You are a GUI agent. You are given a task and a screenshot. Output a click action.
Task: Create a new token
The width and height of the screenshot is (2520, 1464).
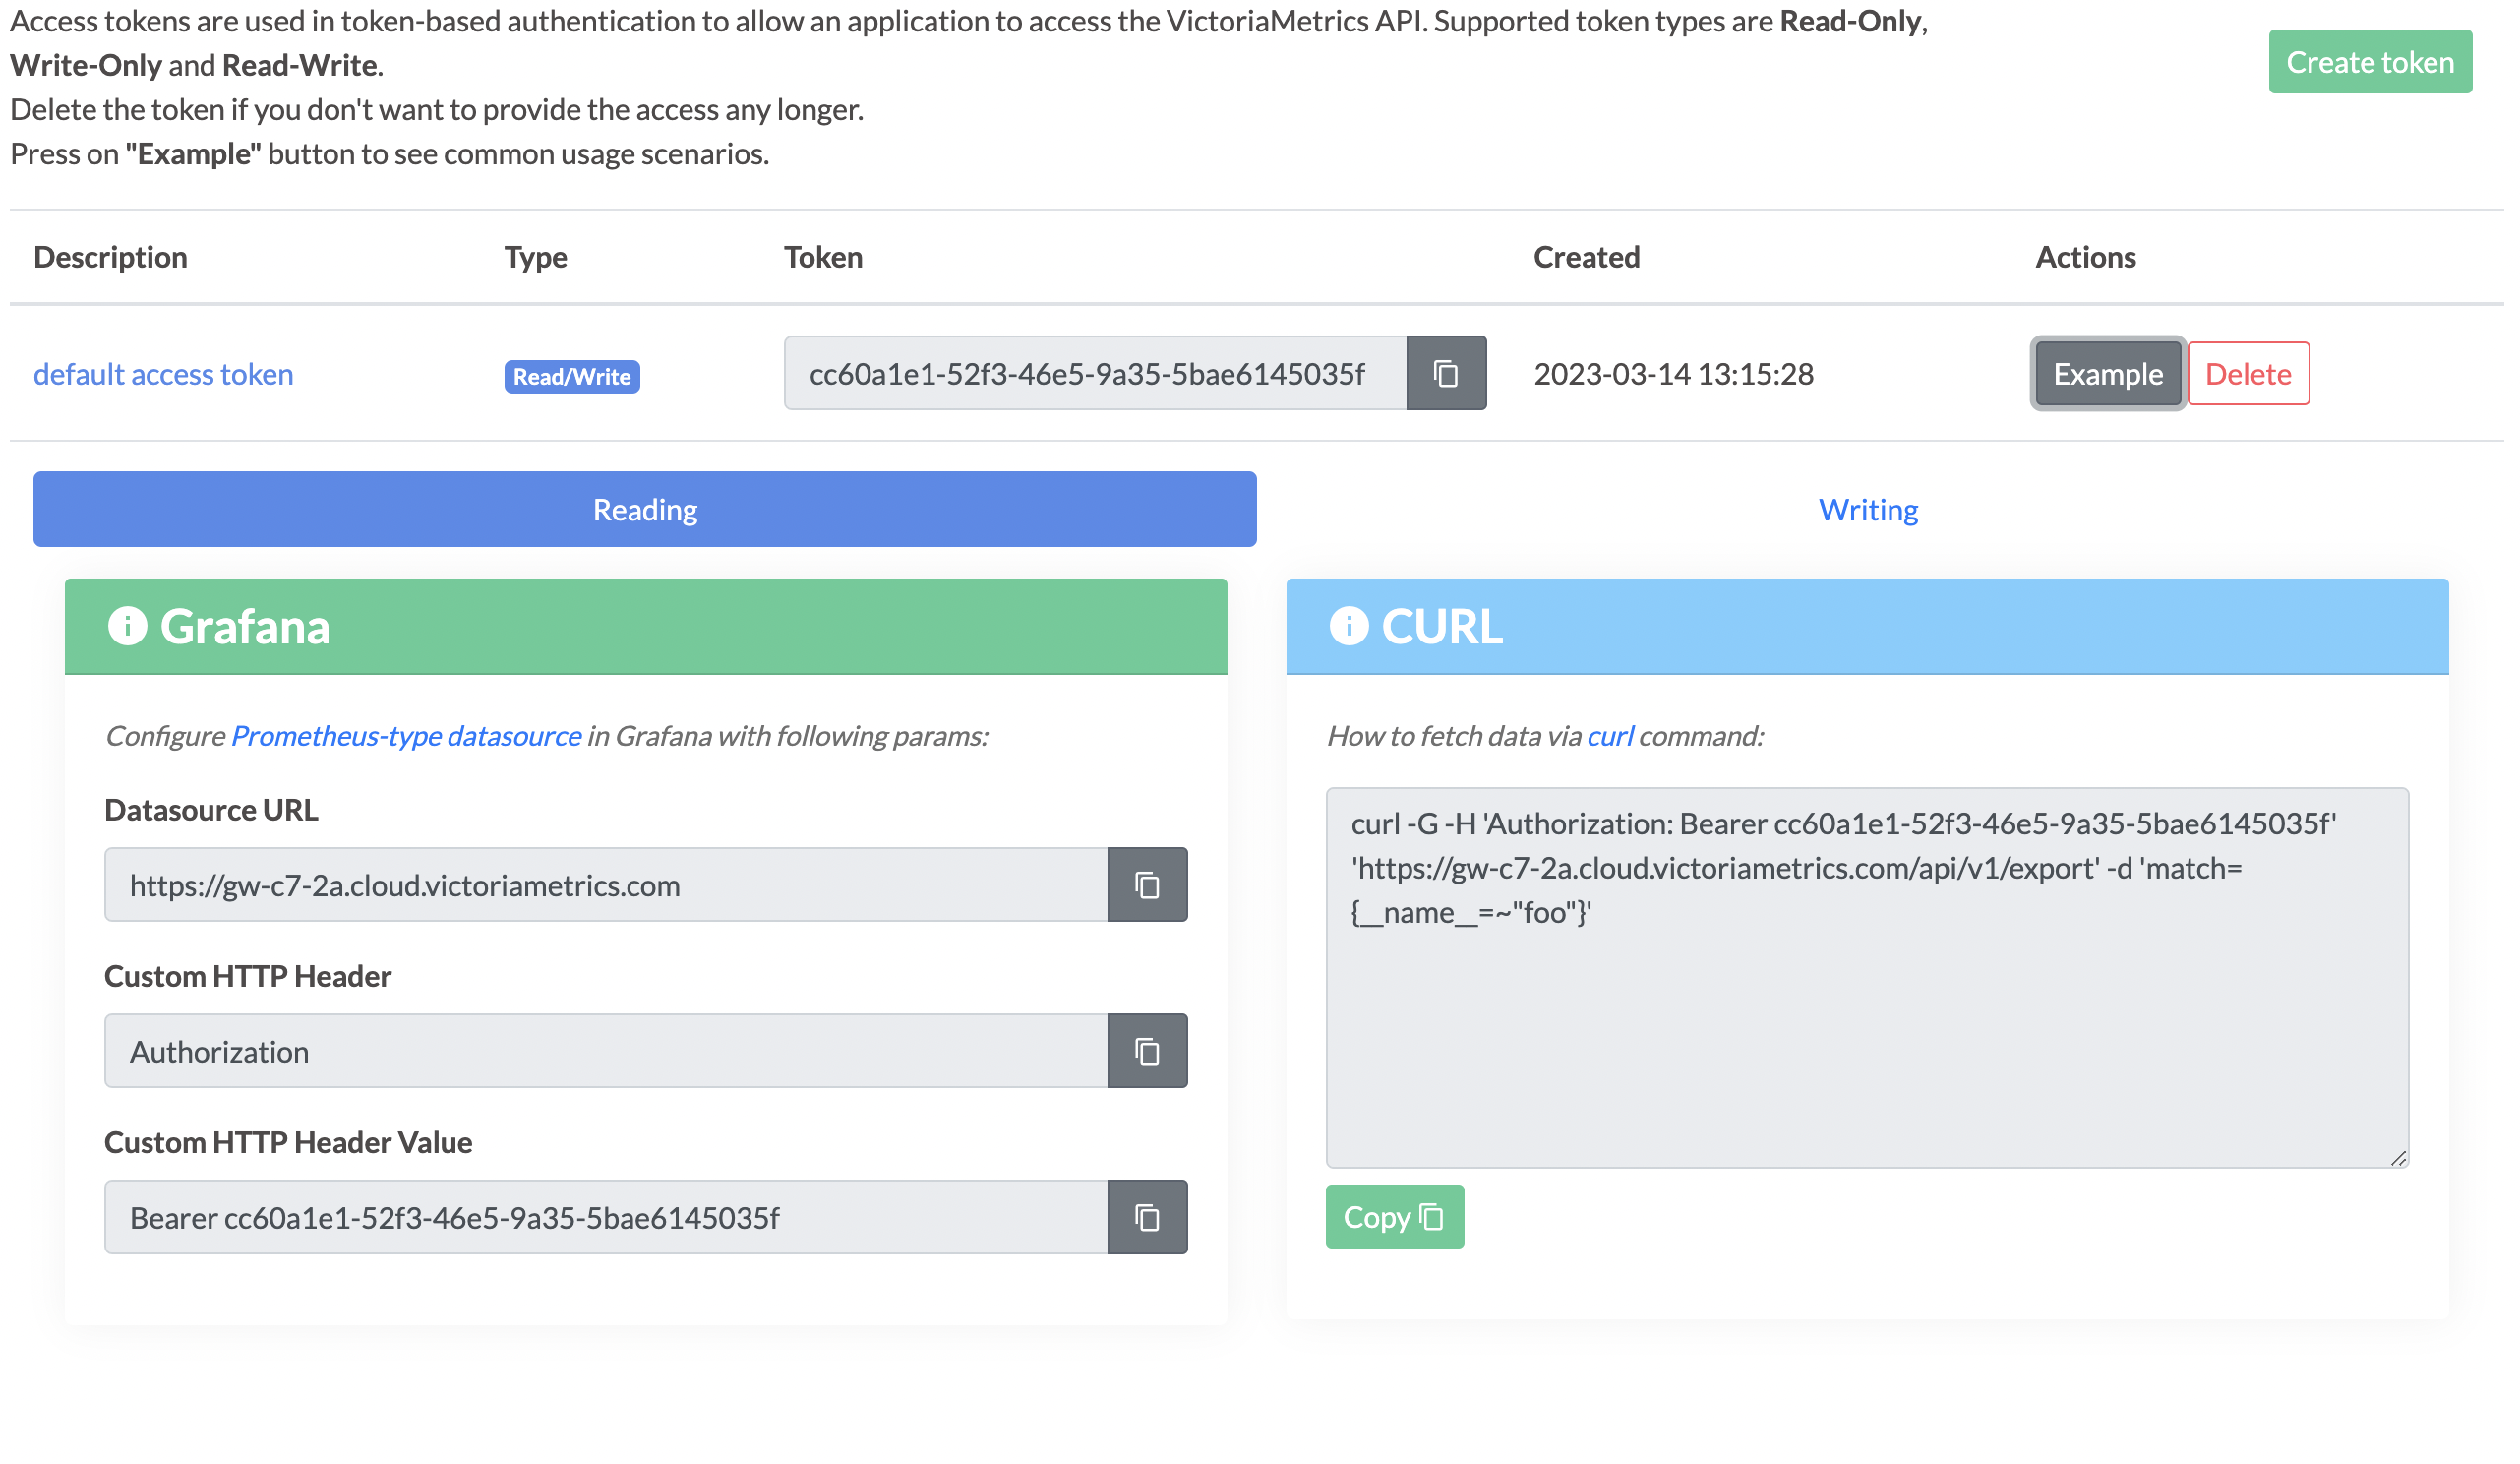2371,62
